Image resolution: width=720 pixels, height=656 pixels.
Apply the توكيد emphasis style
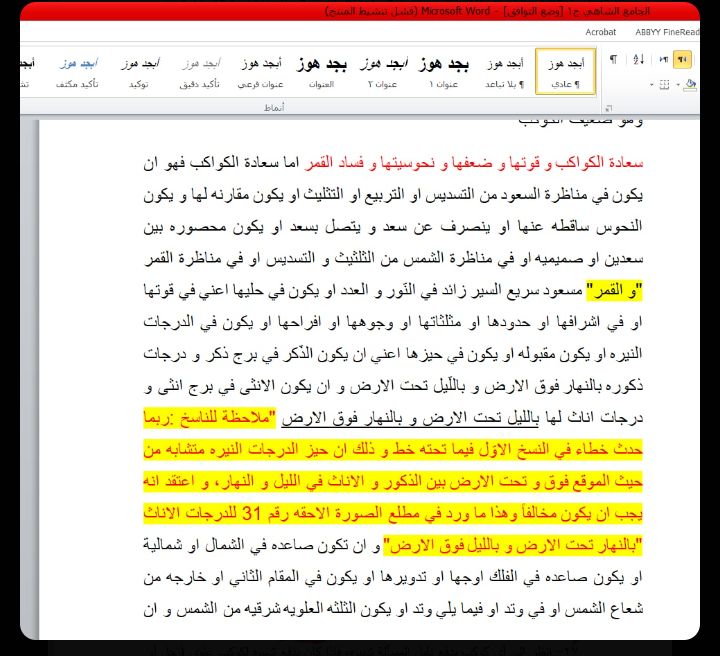click(x=139, y=71)
